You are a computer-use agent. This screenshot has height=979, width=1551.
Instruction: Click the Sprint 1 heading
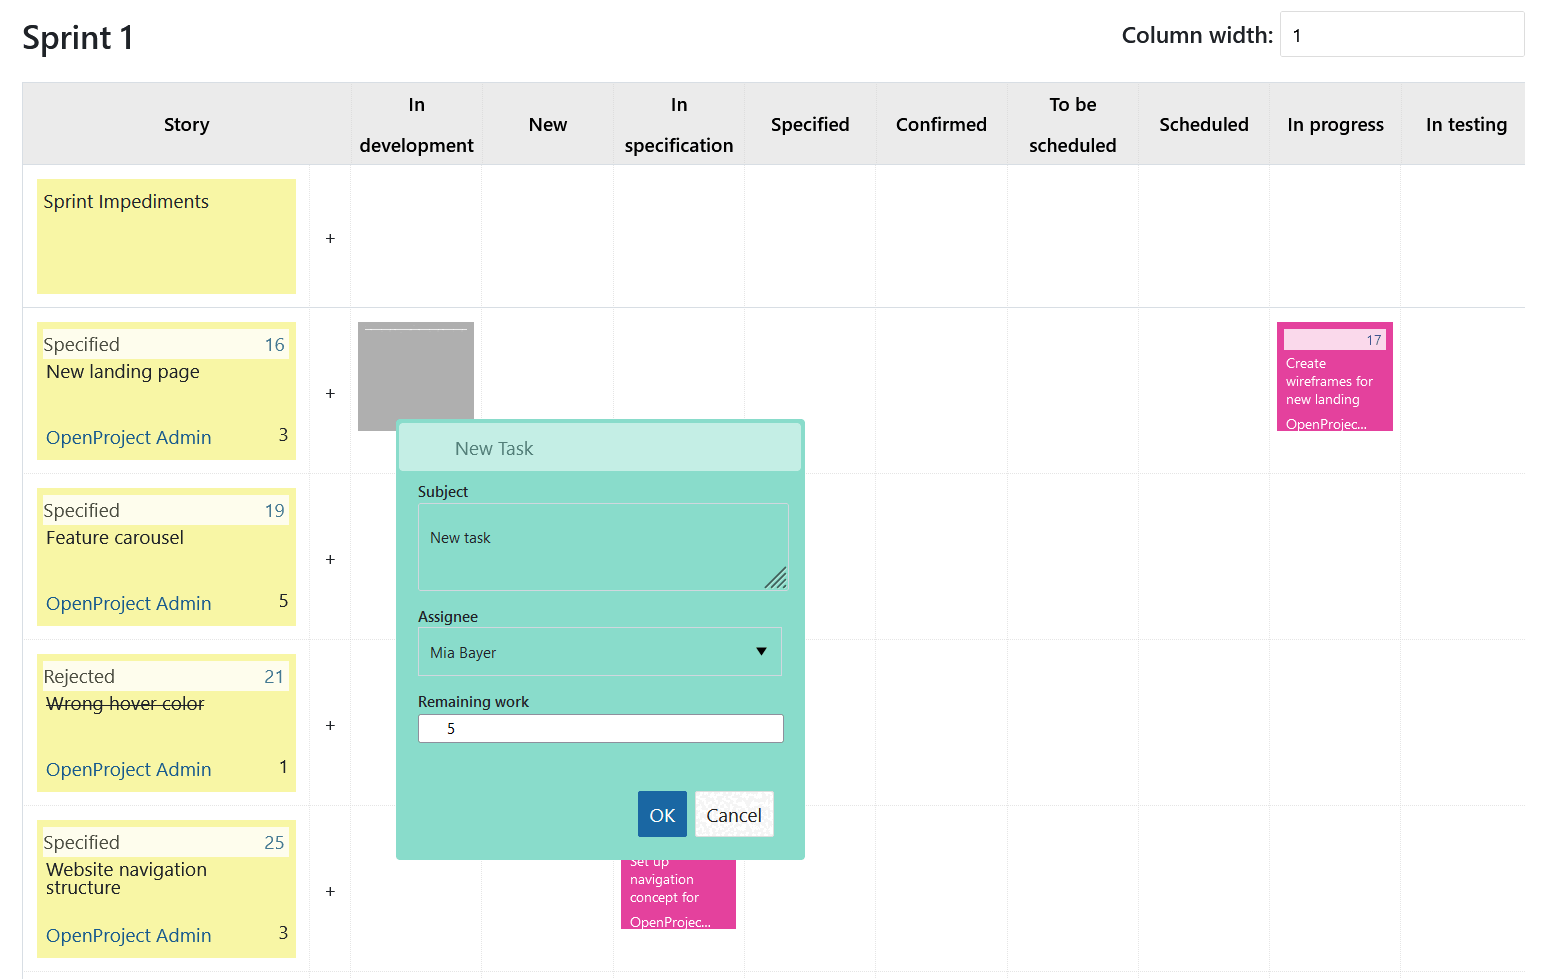[x=77, y=37]
